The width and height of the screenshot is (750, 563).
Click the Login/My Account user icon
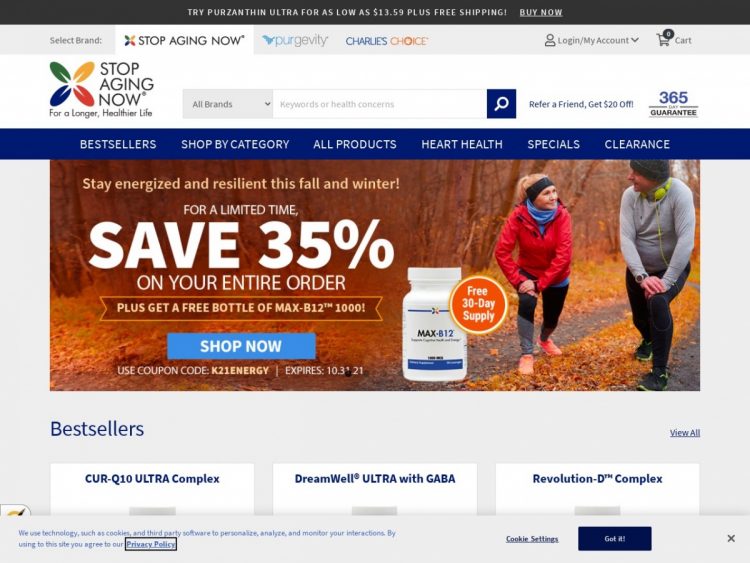tap(550, 40)
